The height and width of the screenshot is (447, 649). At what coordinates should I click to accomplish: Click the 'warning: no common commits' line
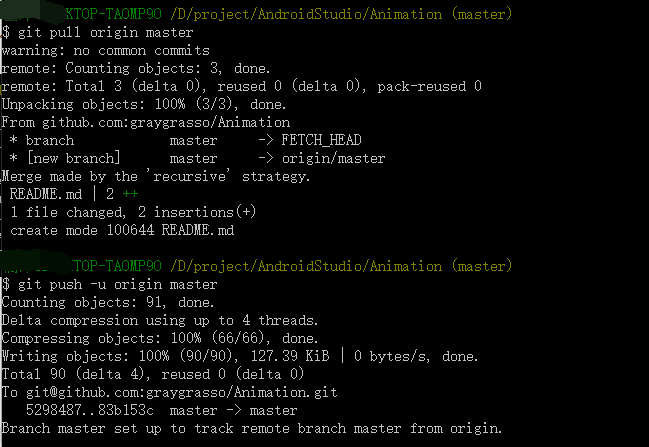point(106,50)
